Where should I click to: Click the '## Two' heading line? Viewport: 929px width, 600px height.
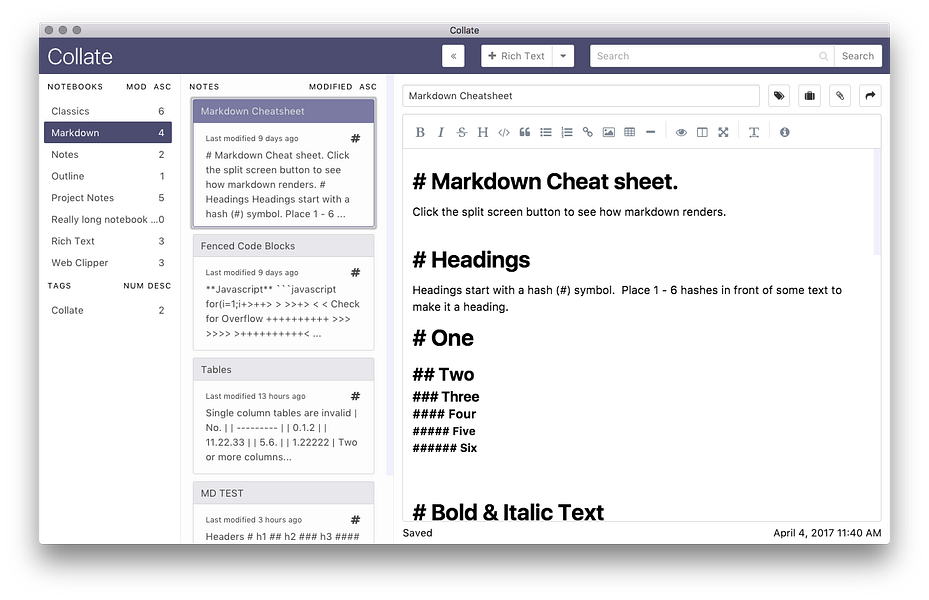443,374
